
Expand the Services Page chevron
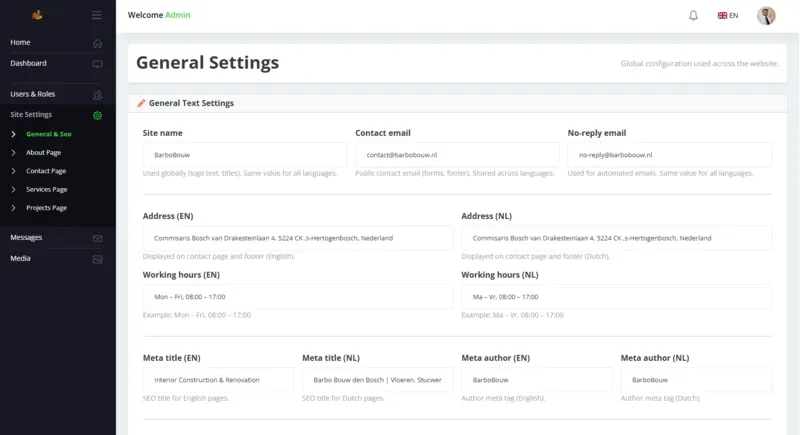[x=13, y=189]
